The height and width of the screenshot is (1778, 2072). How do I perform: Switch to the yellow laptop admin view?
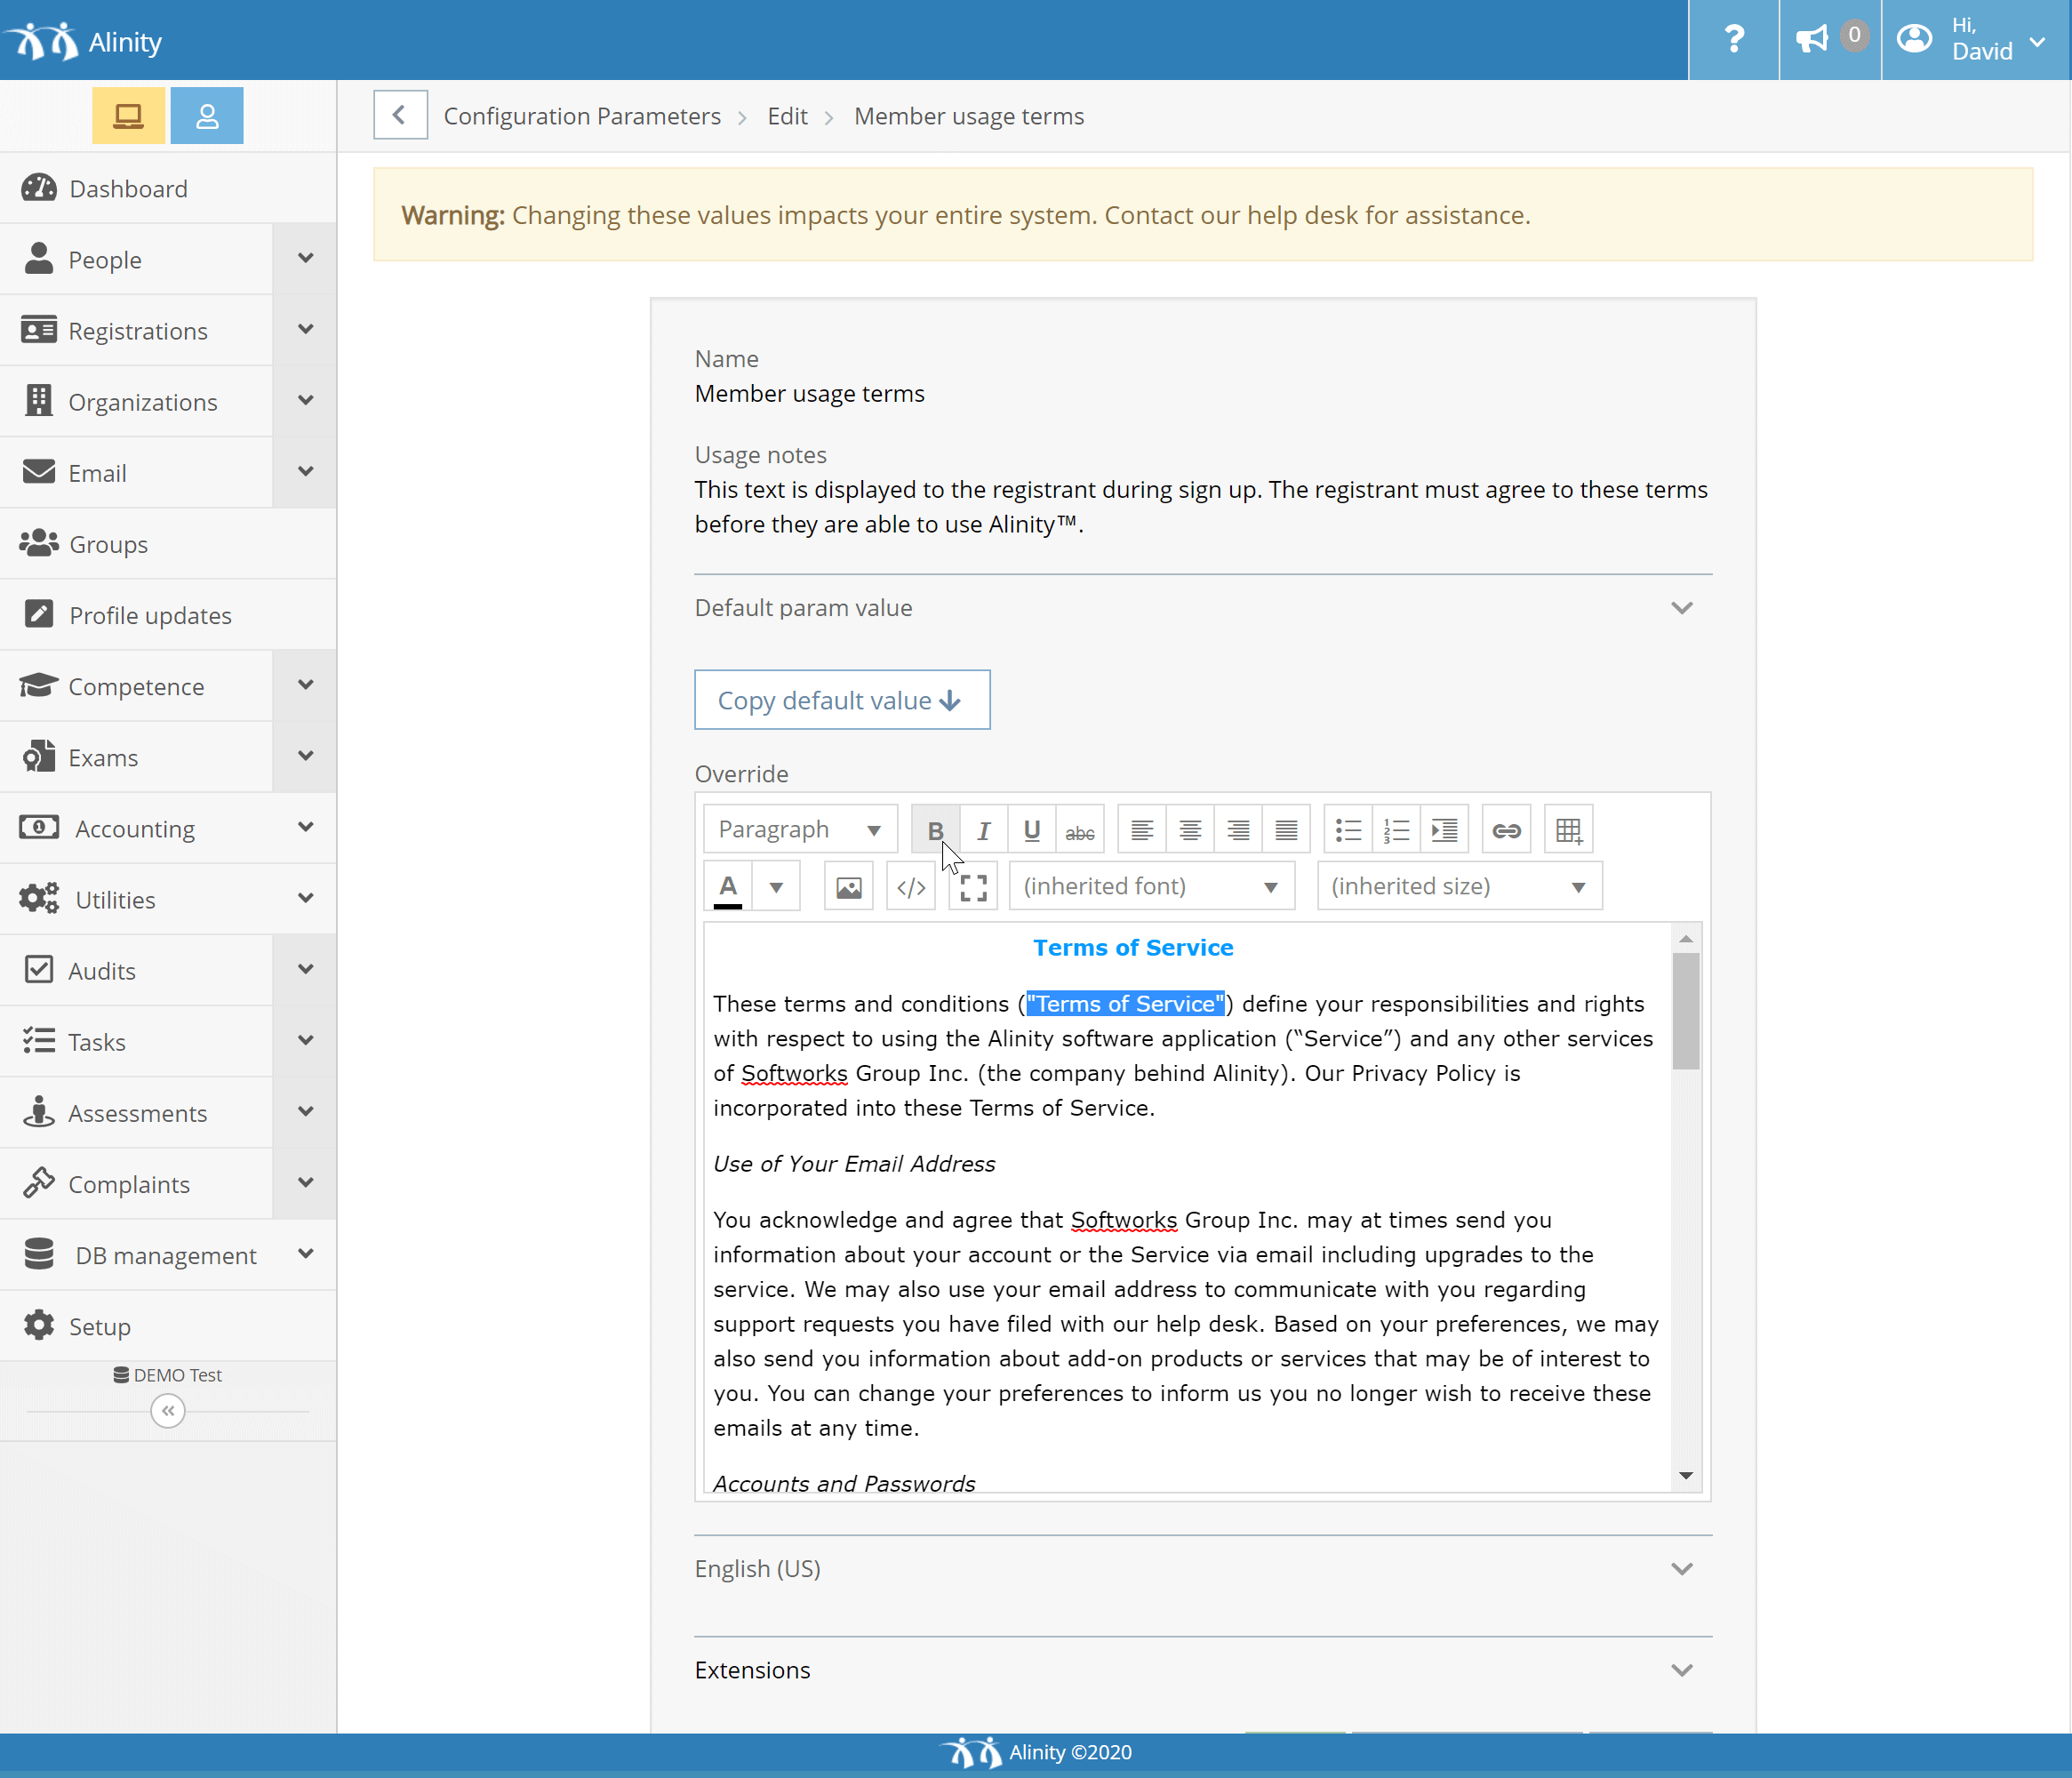pyautogui.click(x=129, y=116)
